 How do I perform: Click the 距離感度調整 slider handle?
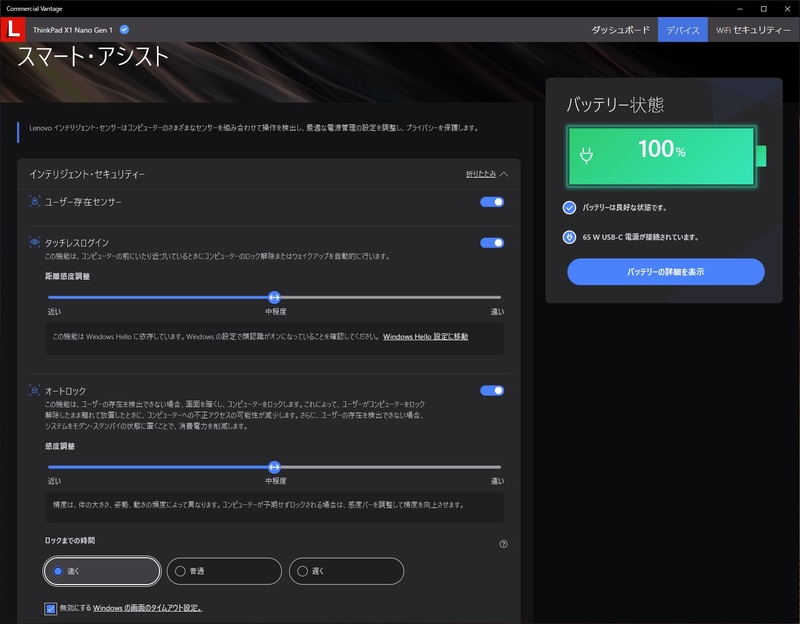[x=276, y=296]
